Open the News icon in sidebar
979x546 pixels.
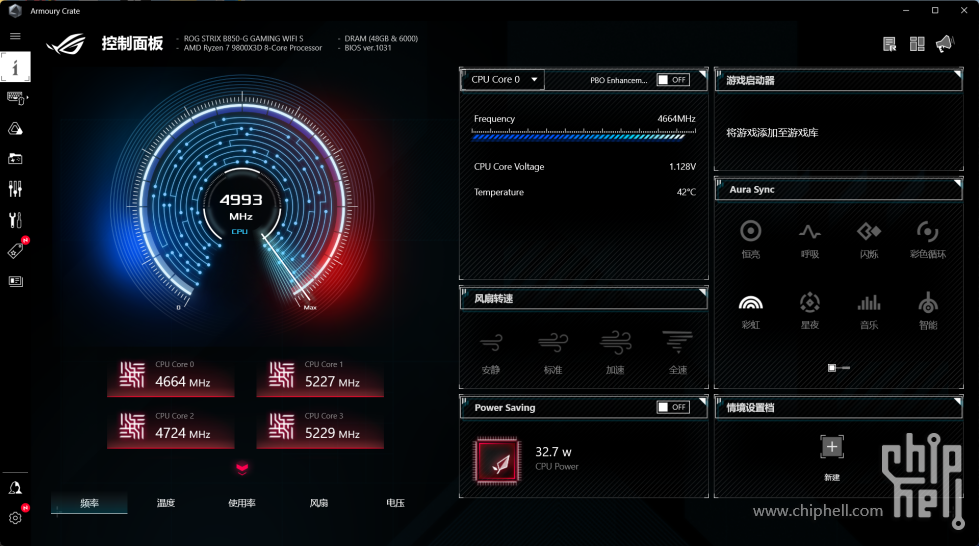(16, 281)
